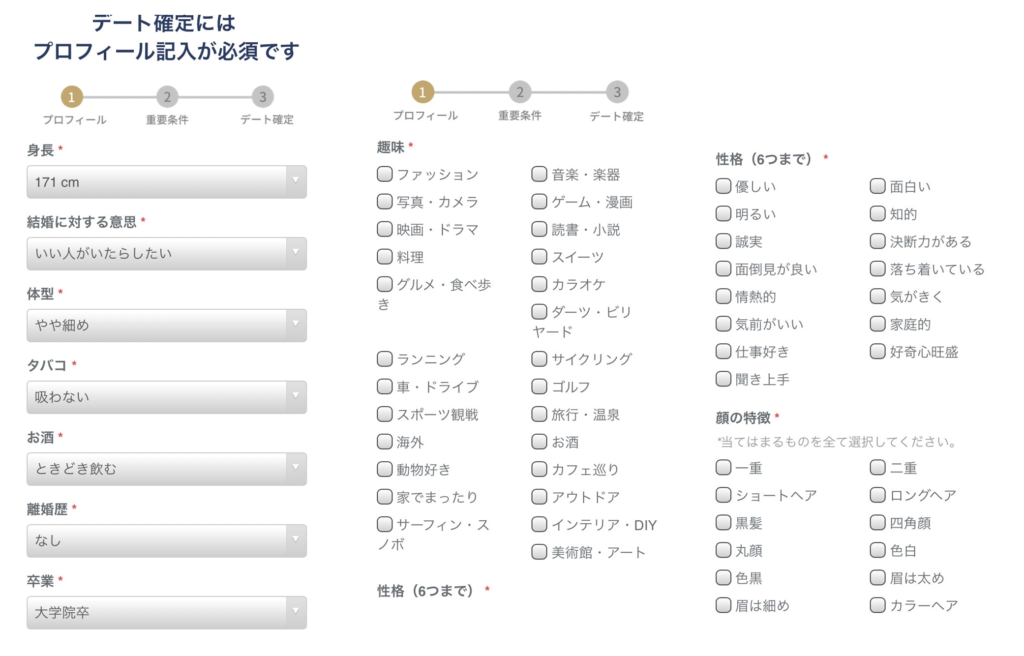The height and width of the screenshot is (656, 1024).
Task: Tick the 音楽・楽器 checkbox
Action: point(539,174)
